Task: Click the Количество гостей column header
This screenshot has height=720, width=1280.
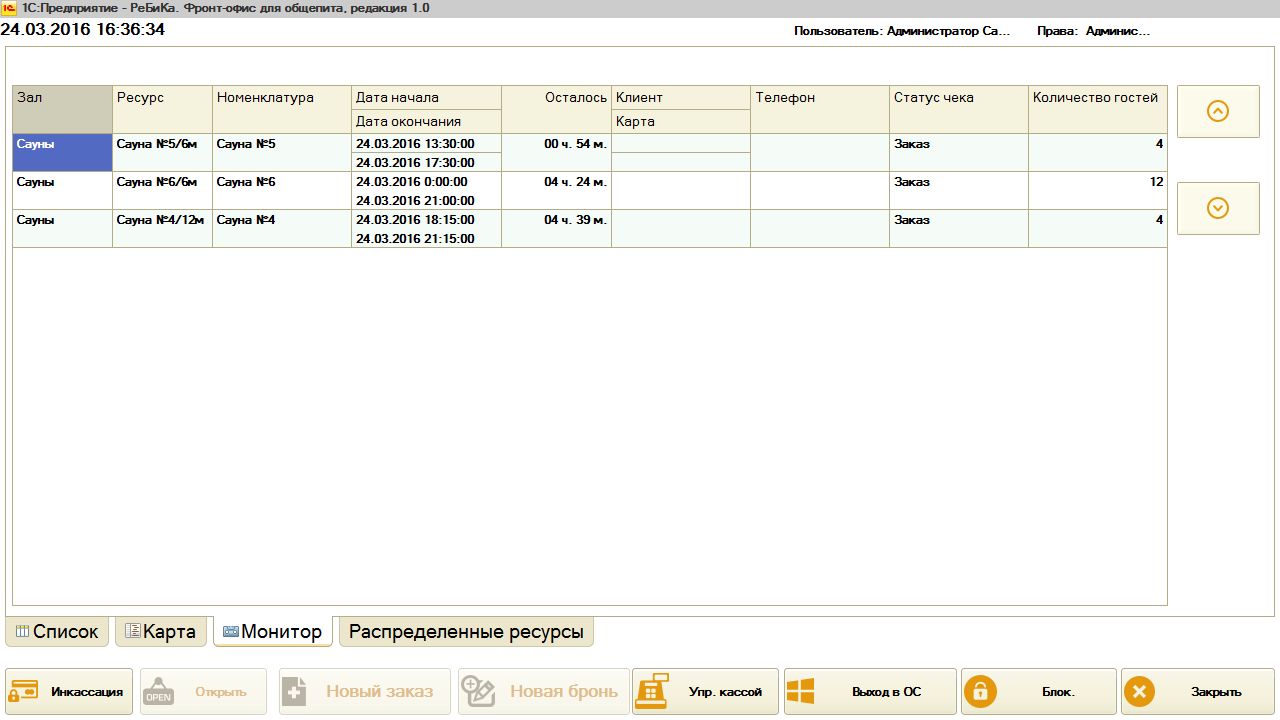Action: pyautogui.click(x=1098, y=109)
